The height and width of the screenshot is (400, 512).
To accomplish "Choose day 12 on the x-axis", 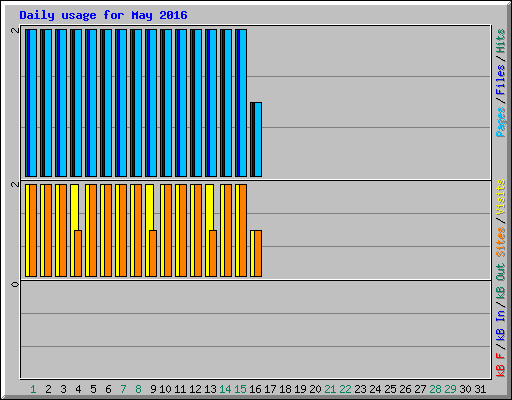I will click(x=195, y=389).
